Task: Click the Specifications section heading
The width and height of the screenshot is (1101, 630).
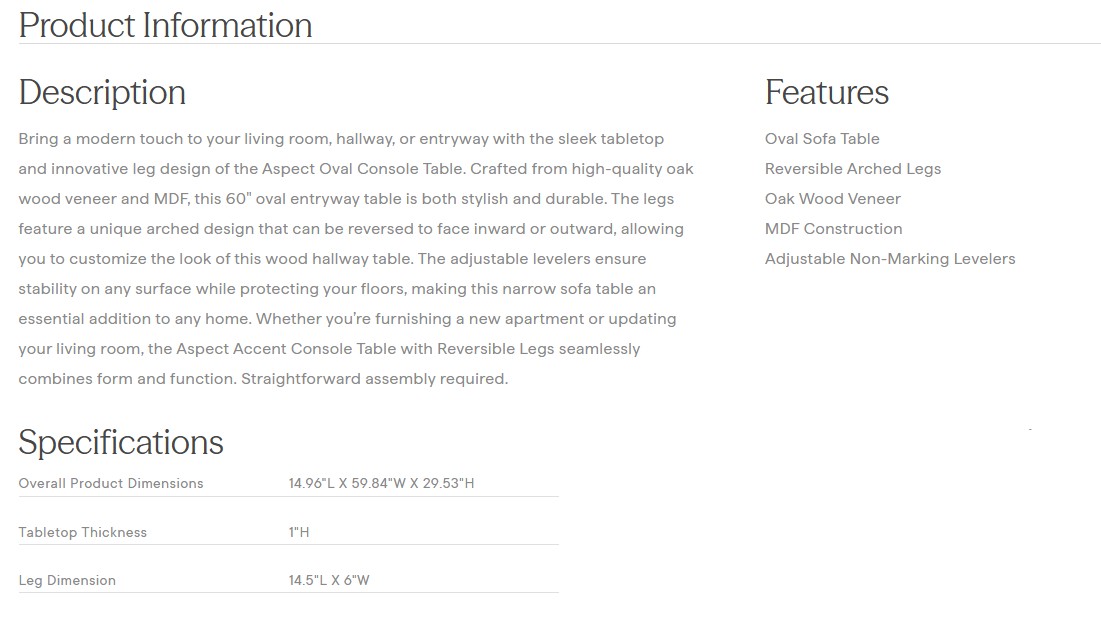Action: (x=121, y=442)
